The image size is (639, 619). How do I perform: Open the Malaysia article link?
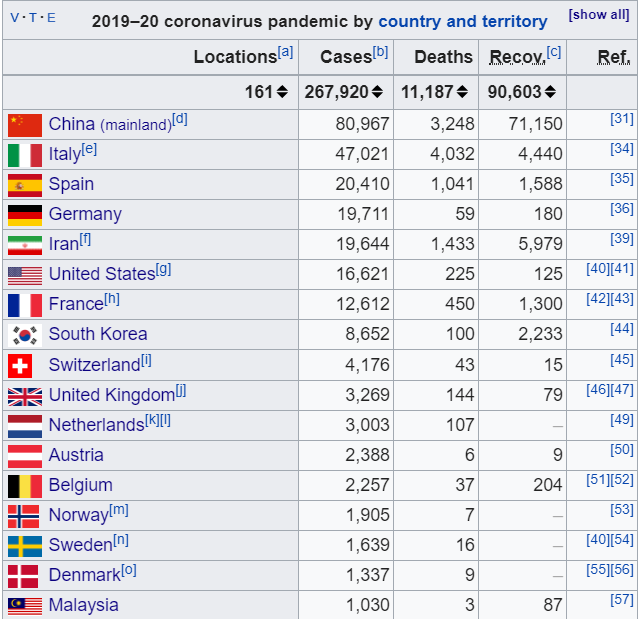[x=84, y=605]
